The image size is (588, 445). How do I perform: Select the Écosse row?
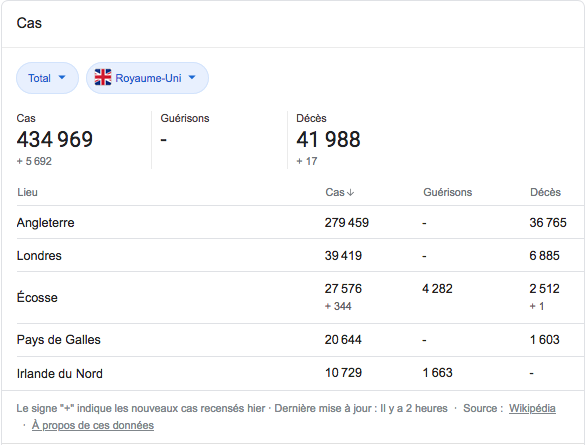tap(300, 298)
